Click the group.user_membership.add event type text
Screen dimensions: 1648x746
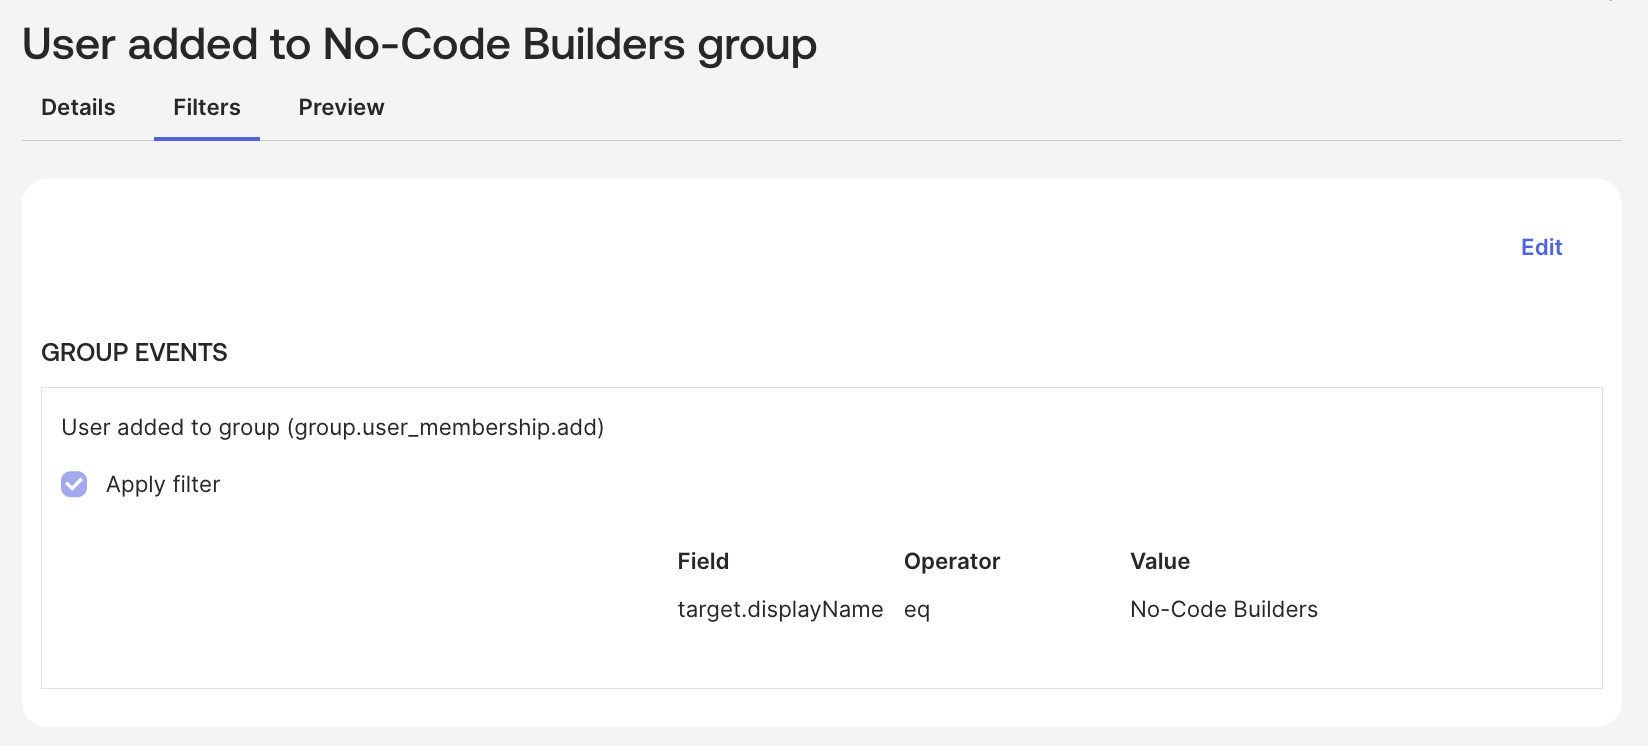click(446, 428)
